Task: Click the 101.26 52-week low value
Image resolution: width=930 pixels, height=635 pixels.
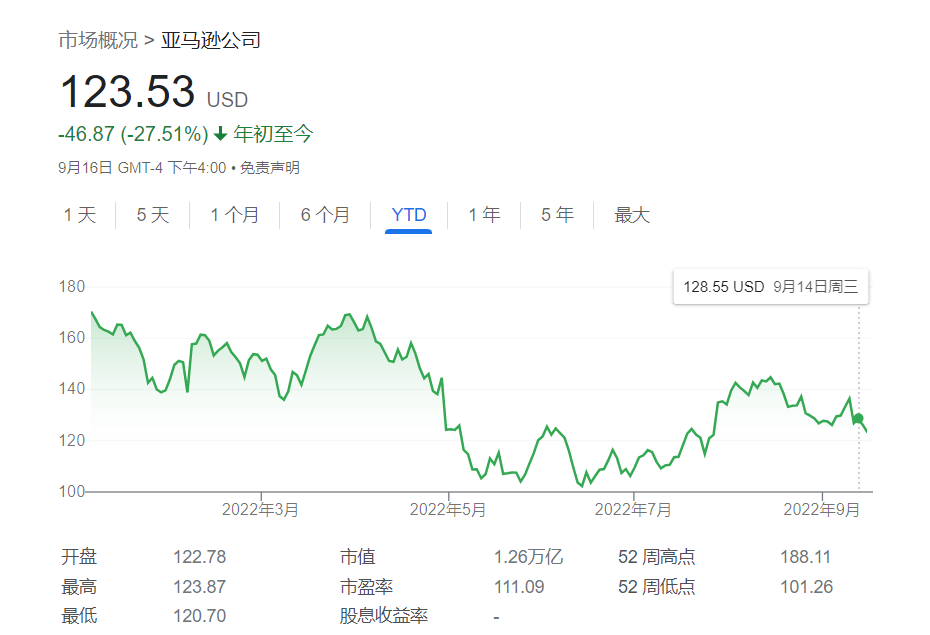Action: pyautogui.click(x=807, y=587)
